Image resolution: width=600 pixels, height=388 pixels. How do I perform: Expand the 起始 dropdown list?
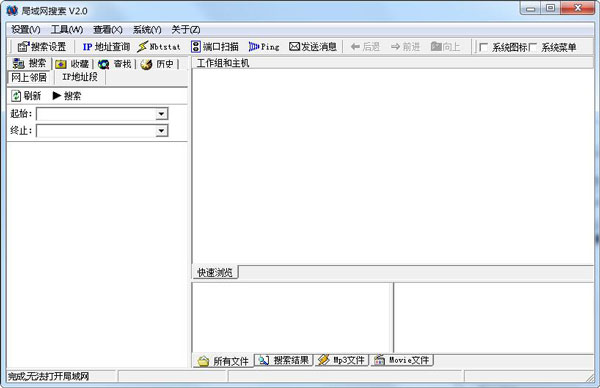pos(161,114)
